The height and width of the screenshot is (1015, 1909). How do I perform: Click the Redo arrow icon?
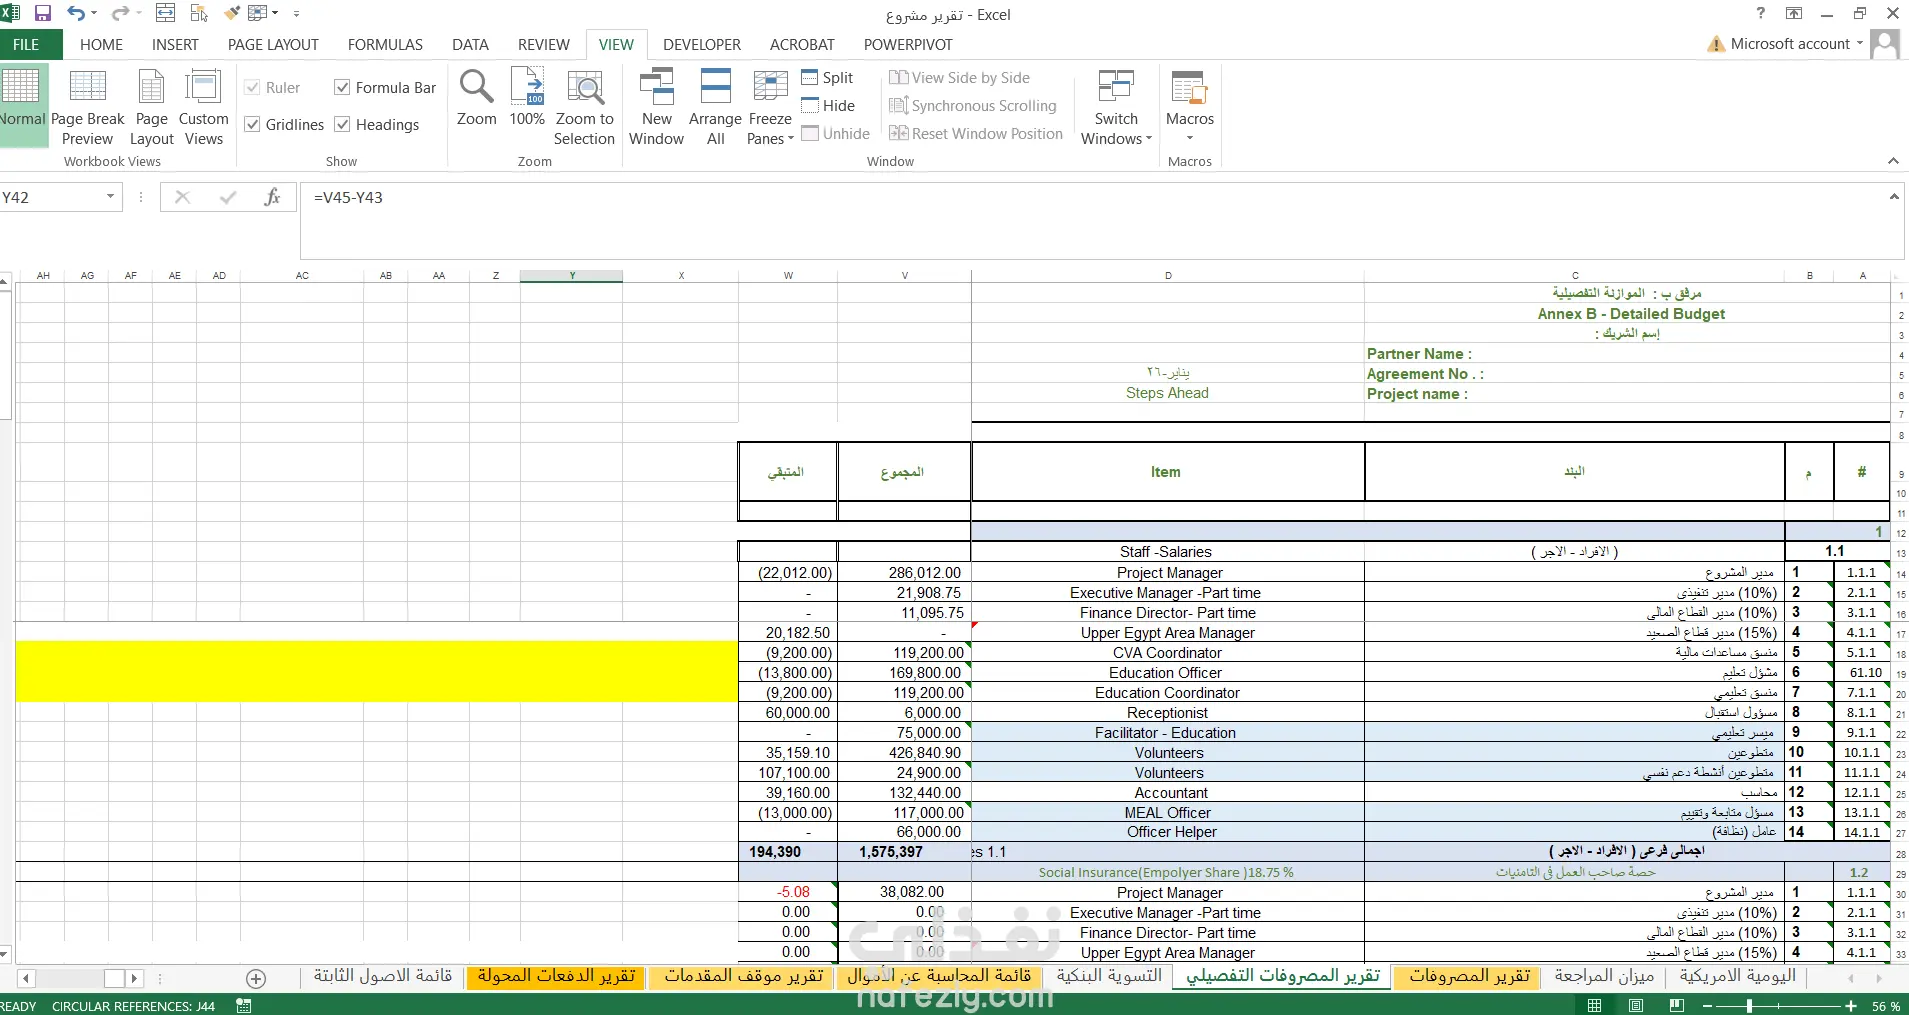pos(120,14)
